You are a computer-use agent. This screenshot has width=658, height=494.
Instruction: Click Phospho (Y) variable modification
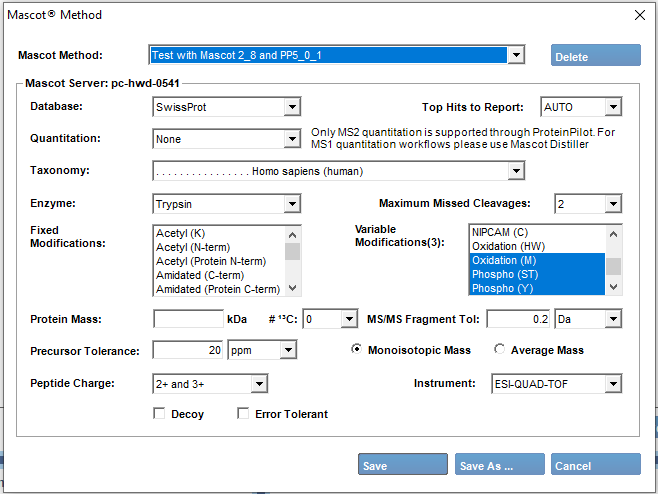(x=537, y=288)
